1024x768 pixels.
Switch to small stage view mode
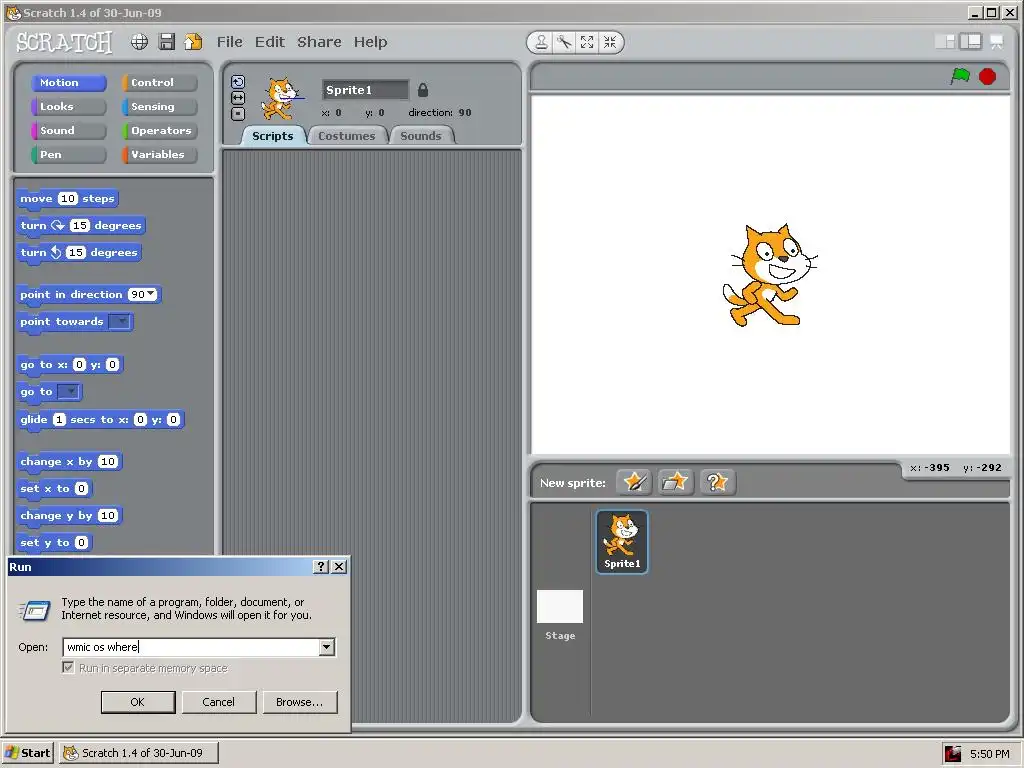[945, 42]
